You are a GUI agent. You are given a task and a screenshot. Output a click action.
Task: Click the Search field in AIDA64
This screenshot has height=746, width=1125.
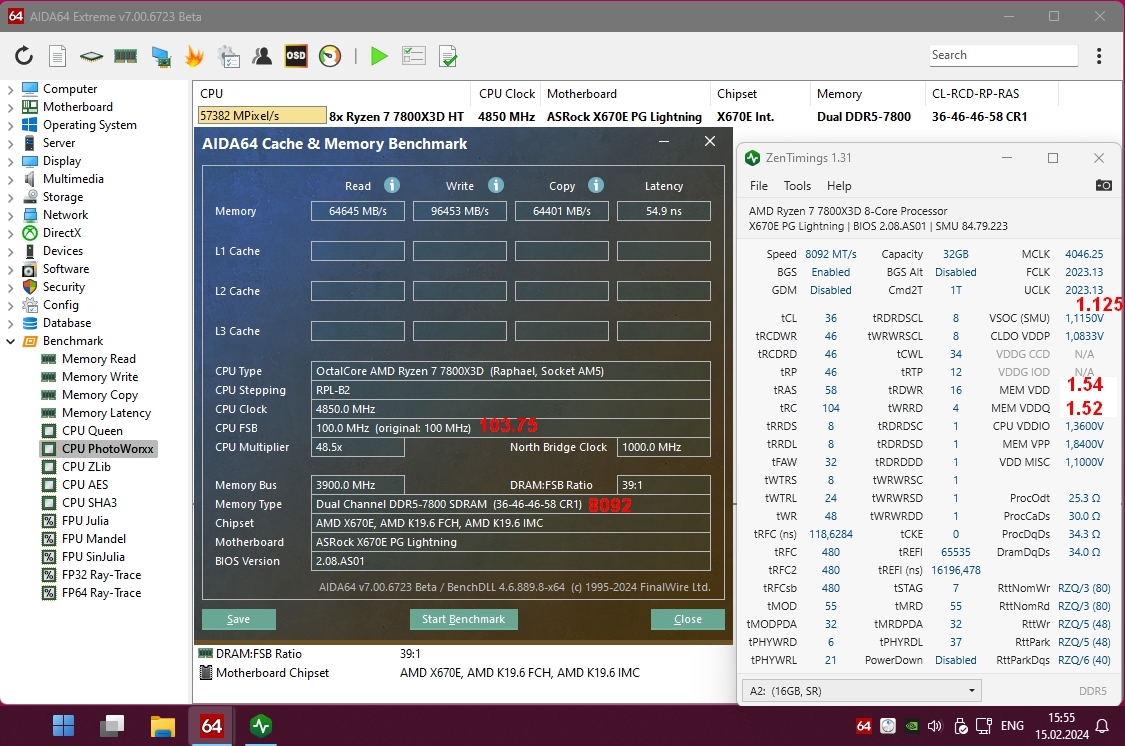[1003, 55]
